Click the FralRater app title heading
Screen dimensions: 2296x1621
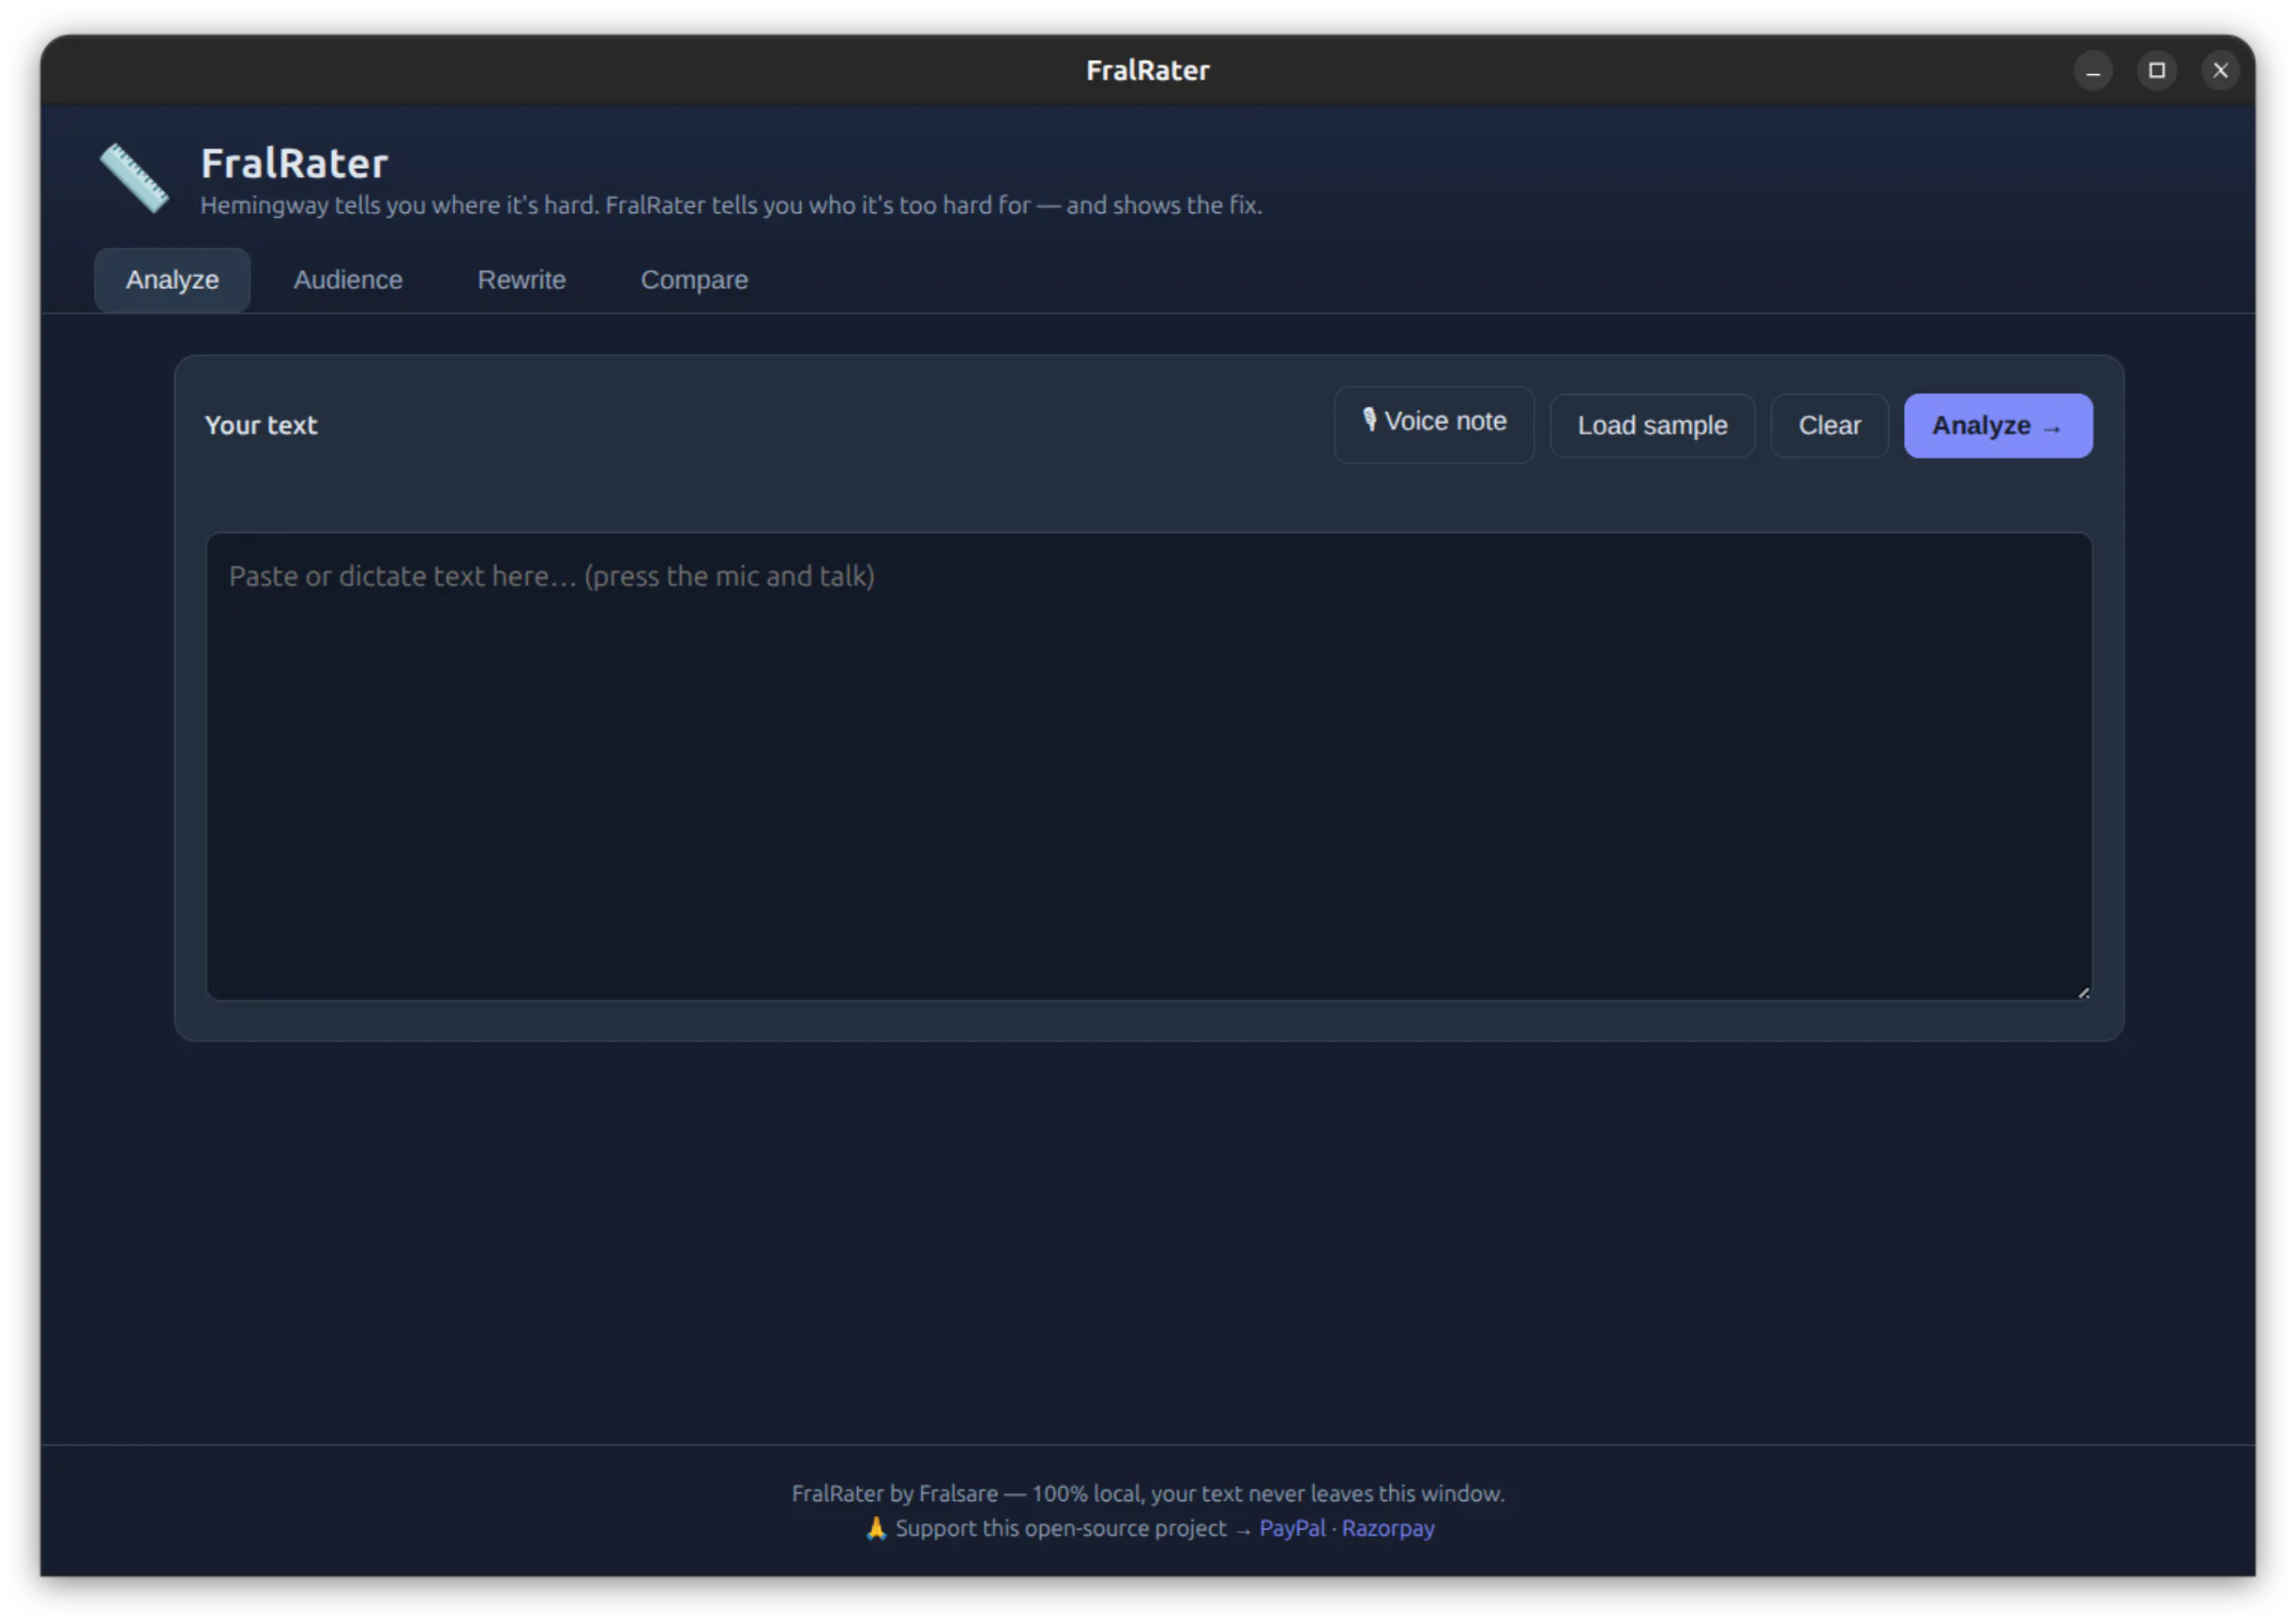click(294, 164)
